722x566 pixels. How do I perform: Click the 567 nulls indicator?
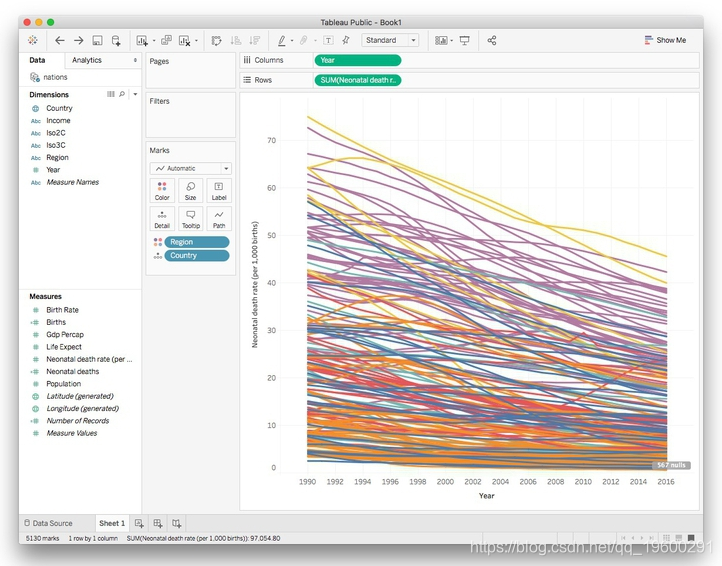pyautogui.click(x=671, y=465)
